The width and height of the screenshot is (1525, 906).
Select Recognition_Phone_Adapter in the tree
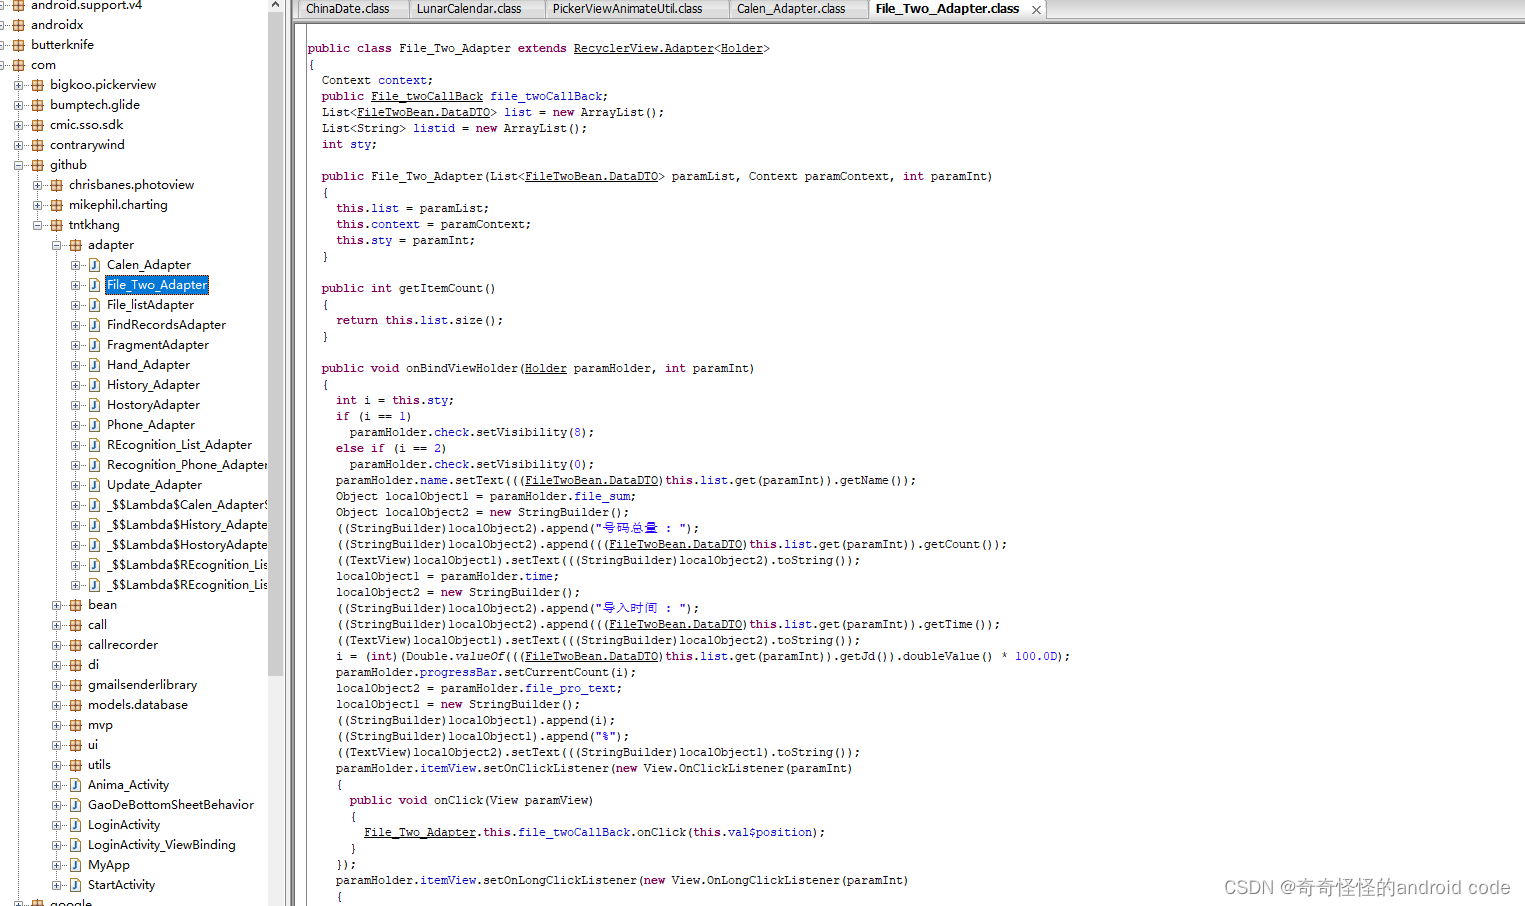[x=187, y=465]
